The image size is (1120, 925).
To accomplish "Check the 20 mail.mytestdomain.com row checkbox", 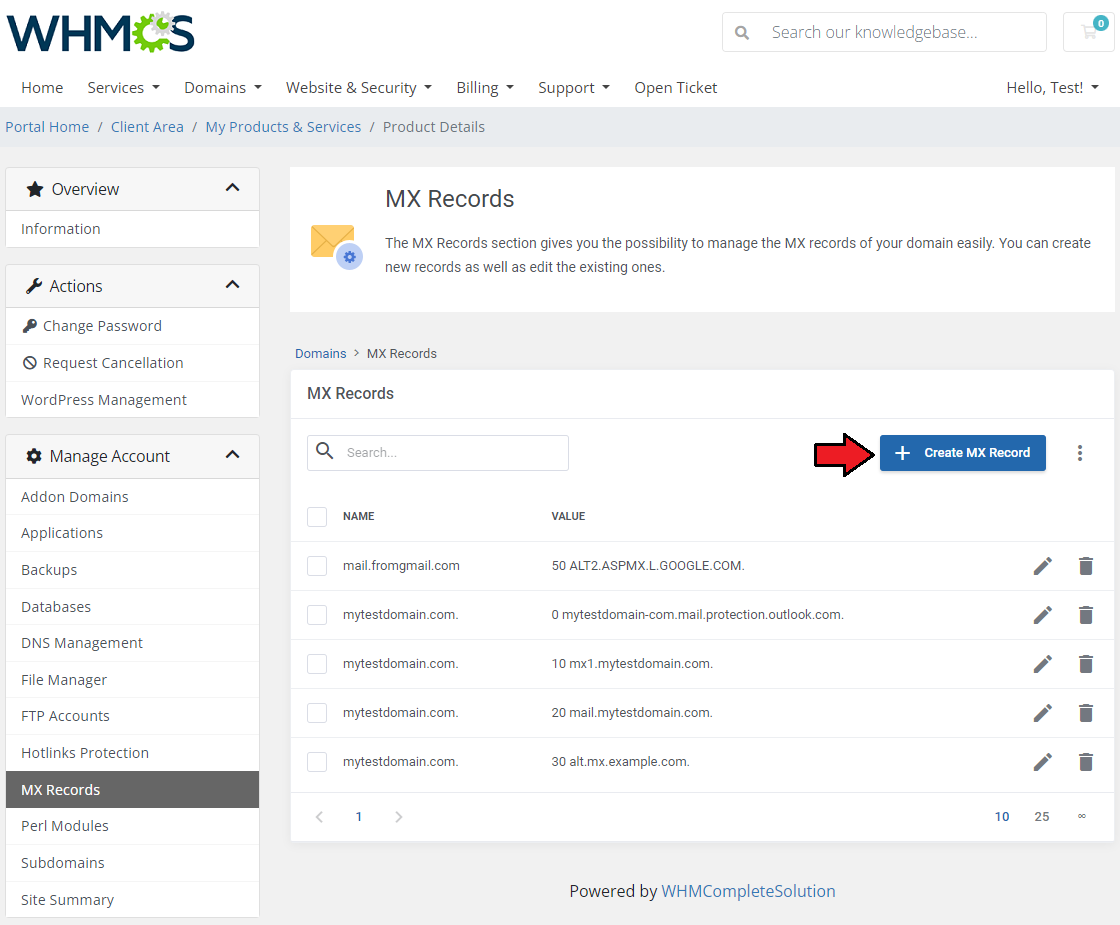I will (x=316, y=713).
